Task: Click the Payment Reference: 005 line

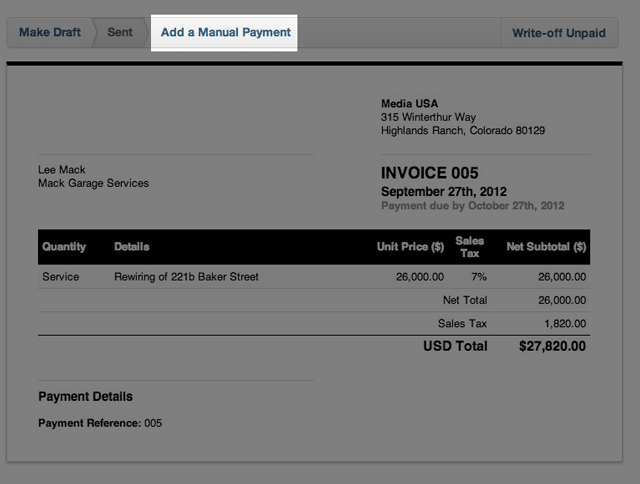Action: [100, 423]
